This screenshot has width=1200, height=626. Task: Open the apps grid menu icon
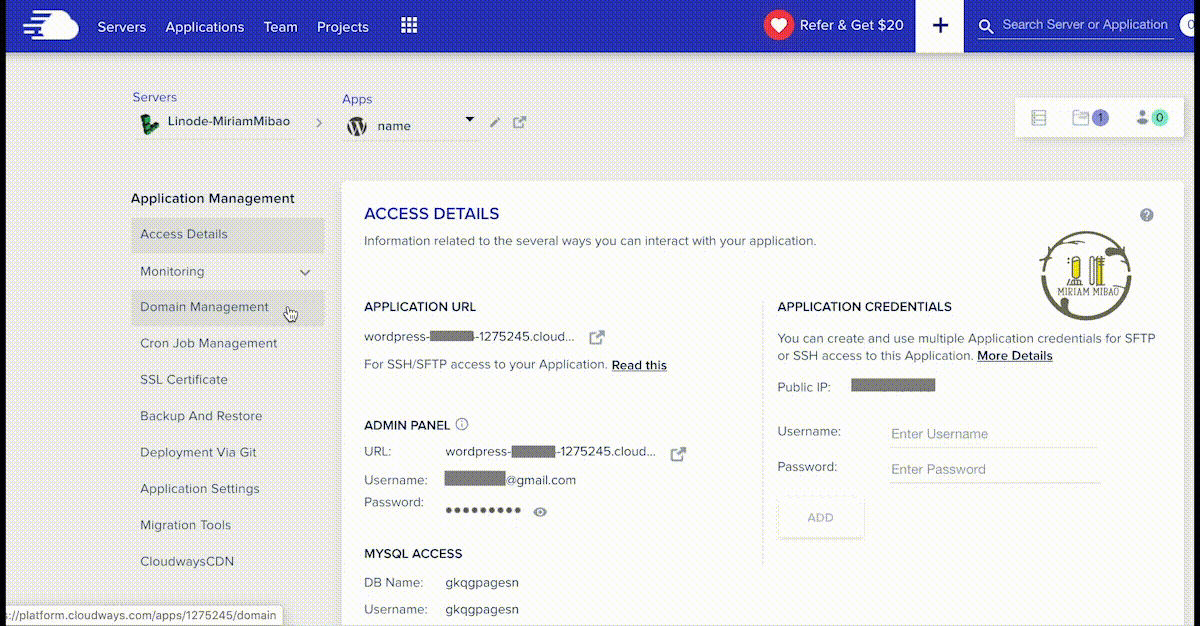point(409,26)
